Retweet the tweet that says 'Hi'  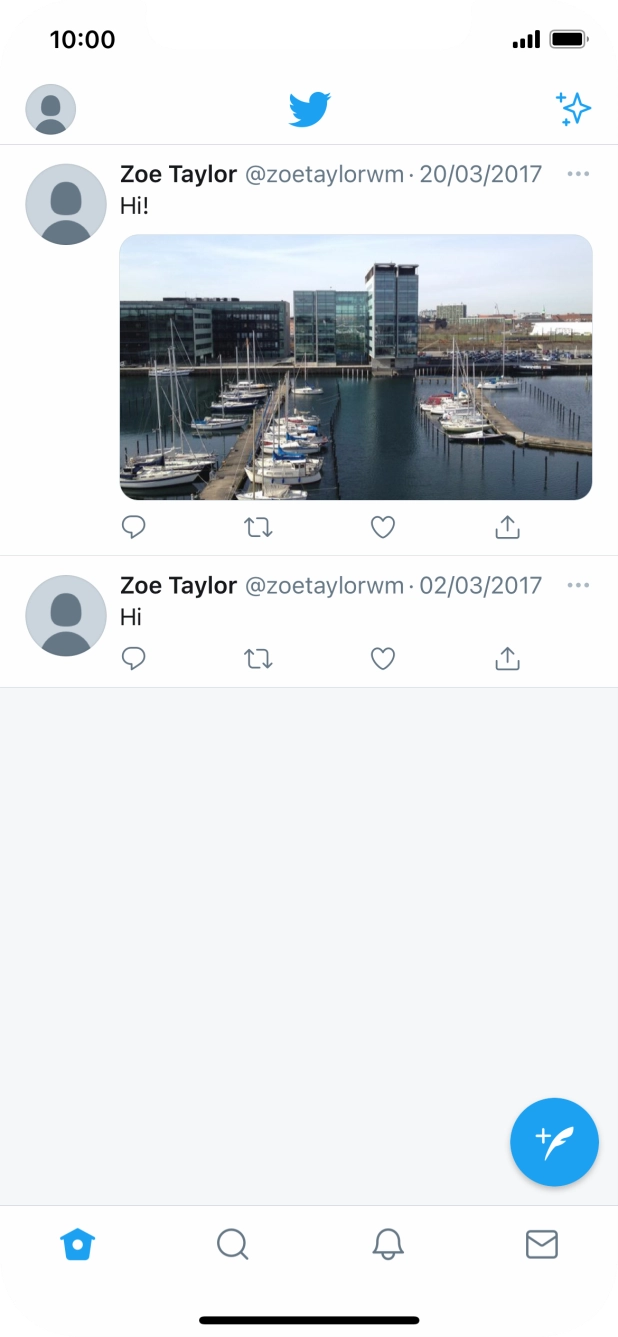pyautogui.click(x=258, y=658)
